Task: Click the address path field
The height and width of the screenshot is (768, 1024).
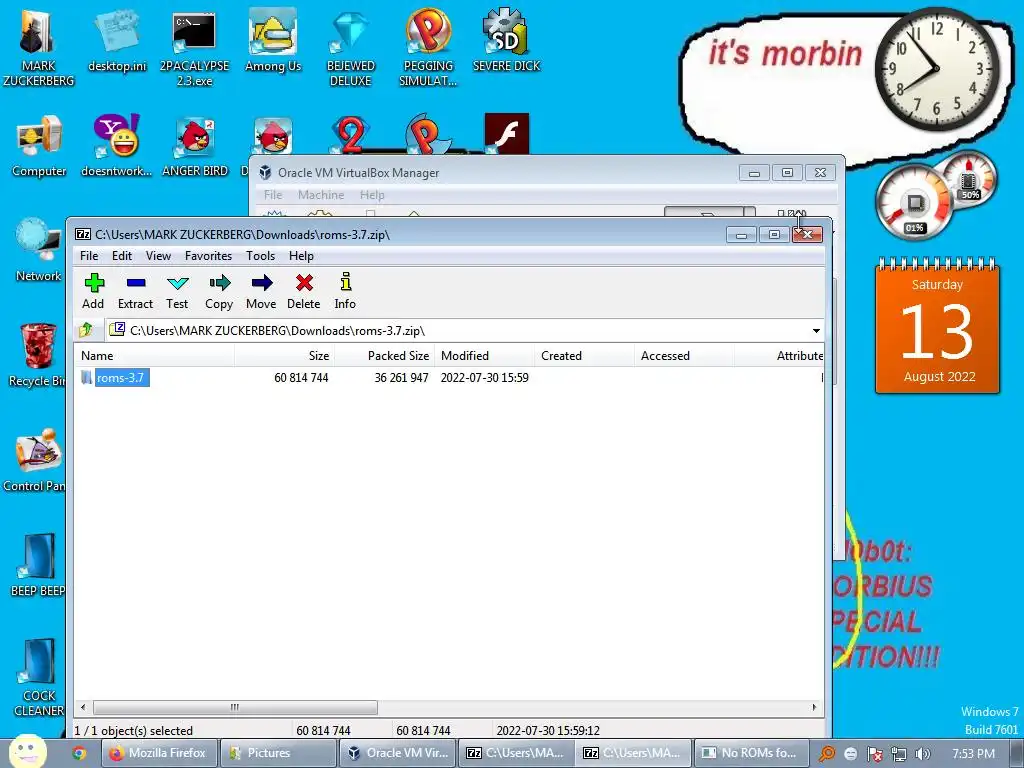Action: 457,330
